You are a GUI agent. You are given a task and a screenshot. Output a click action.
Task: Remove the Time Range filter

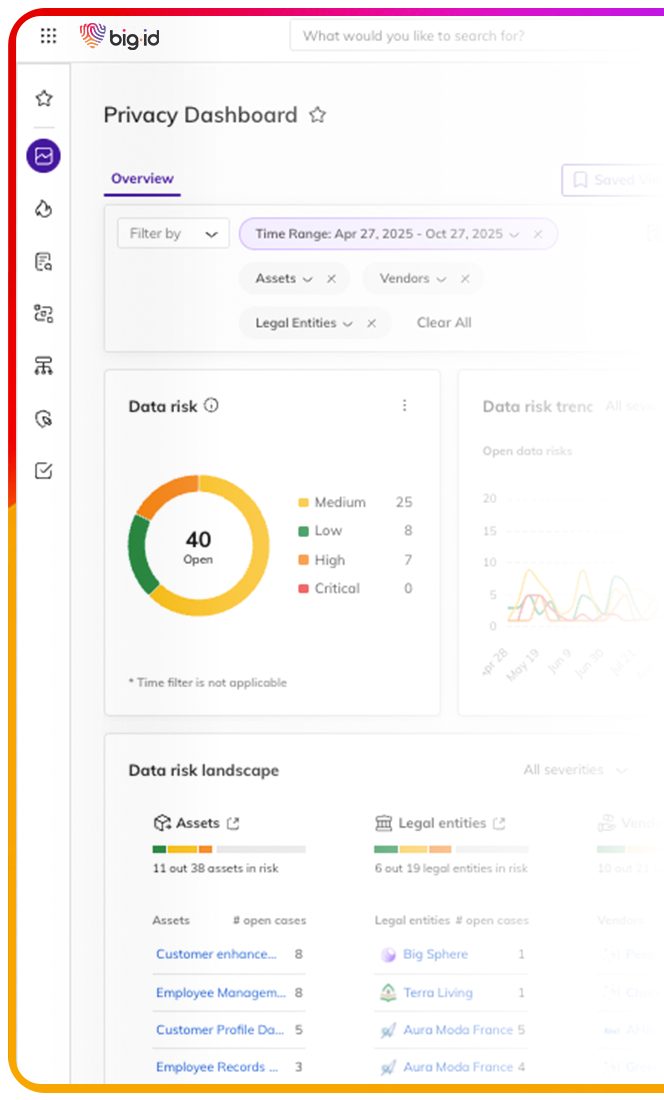point(538,234)
